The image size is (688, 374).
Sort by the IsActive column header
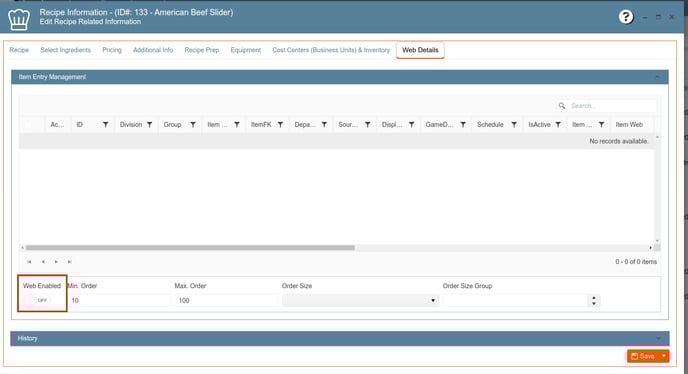[x=539, y=125]
